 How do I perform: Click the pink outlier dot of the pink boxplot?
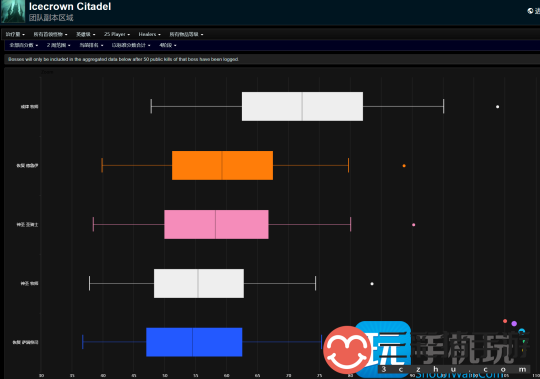point(414,225)
